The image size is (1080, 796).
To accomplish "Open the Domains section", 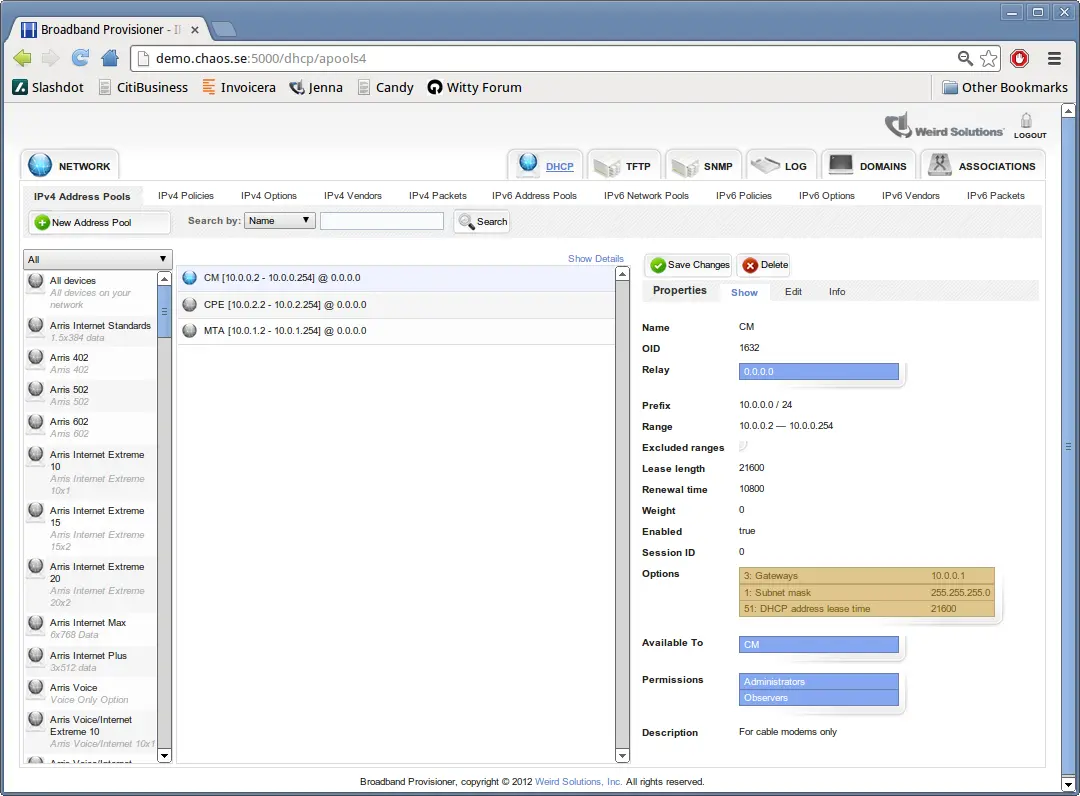I will 868,166.
